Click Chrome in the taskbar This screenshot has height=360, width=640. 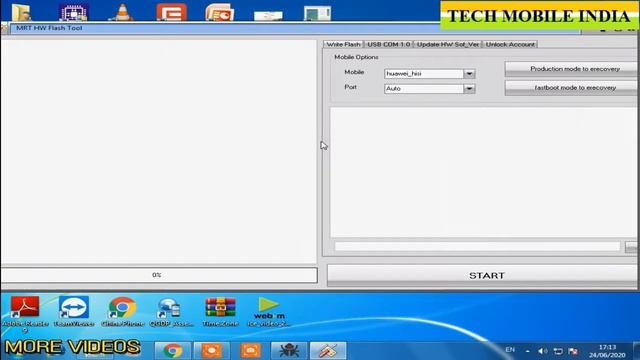(x=173, y=351)
